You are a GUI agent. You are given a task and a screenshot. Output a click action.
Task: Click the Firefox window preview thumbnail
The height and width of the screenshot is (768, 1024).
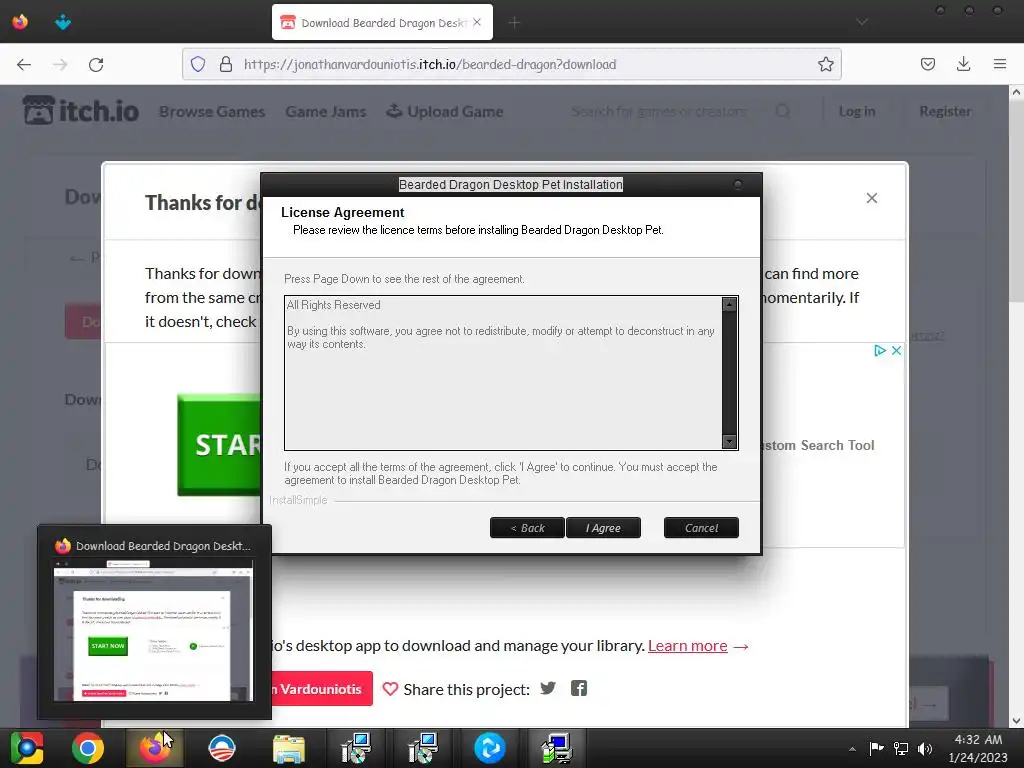point(153,630)
